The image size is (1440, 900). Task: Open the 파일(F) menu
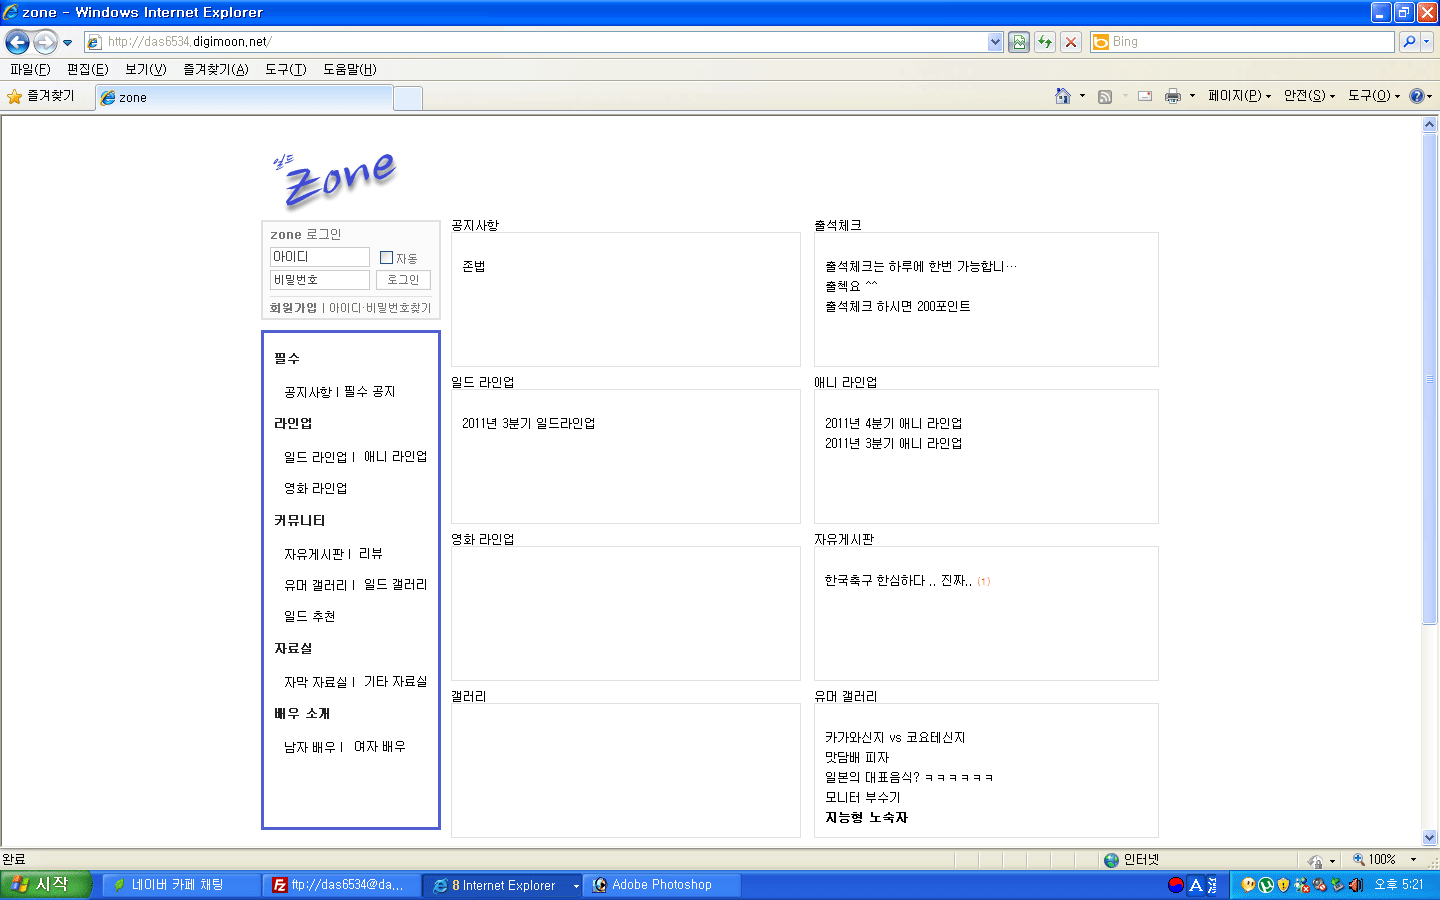point(30,69)
